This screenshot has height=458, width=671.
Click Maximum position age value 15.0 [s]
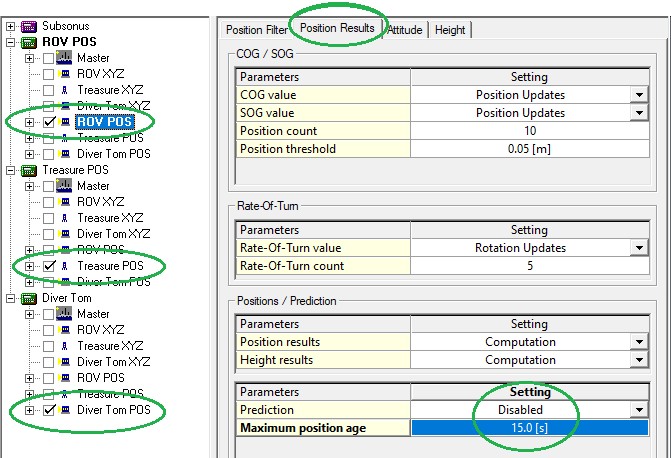point(530,428)
